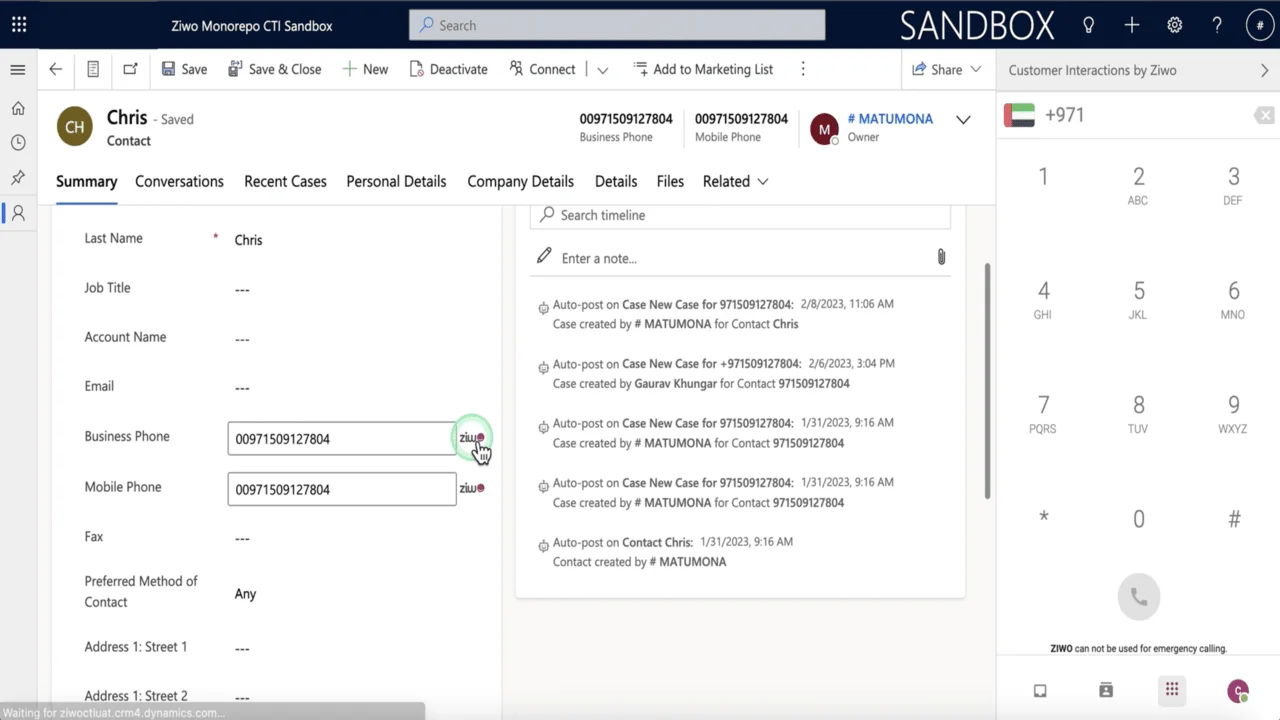
Task: Dial digit 9 WXYZ on keypad
Action: coord(1233,413)
